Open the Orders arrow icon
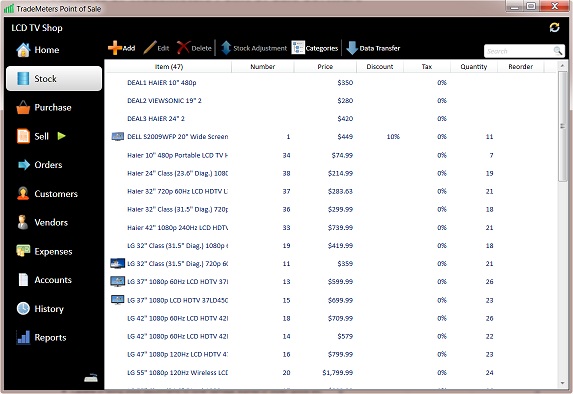 [x=24, y=165]
